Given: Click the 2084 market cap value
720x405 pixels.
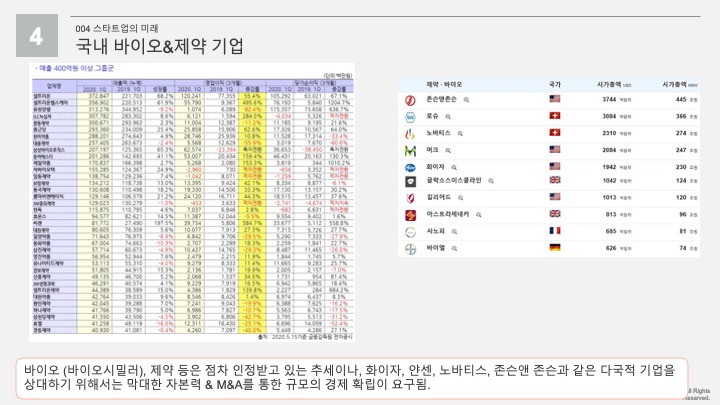Looking at the screenshot, I should click(x=609, y=150).
